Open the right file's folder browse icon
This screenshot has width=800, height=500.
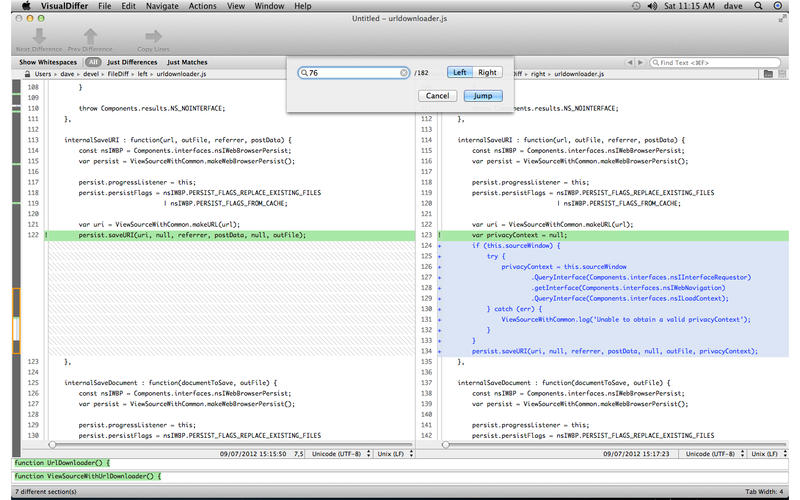pos(768,74)
